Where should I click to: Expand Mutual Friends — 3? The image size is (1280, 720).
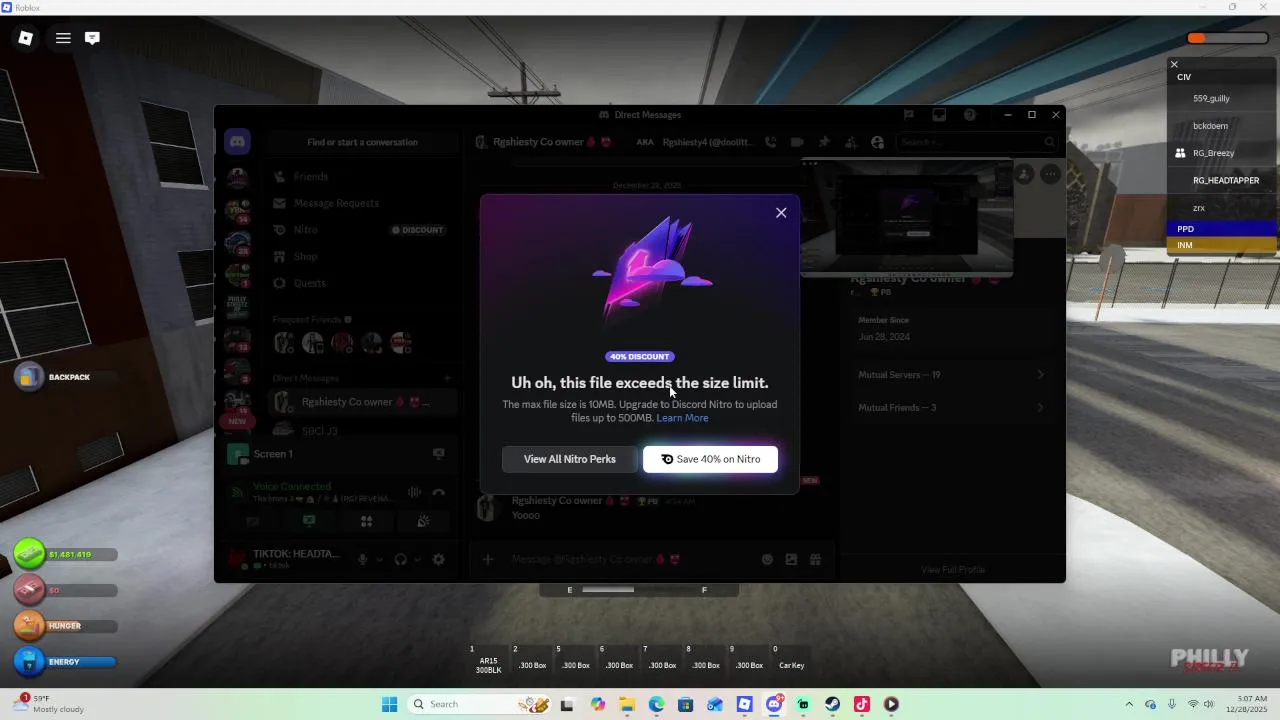pos(951,407)
